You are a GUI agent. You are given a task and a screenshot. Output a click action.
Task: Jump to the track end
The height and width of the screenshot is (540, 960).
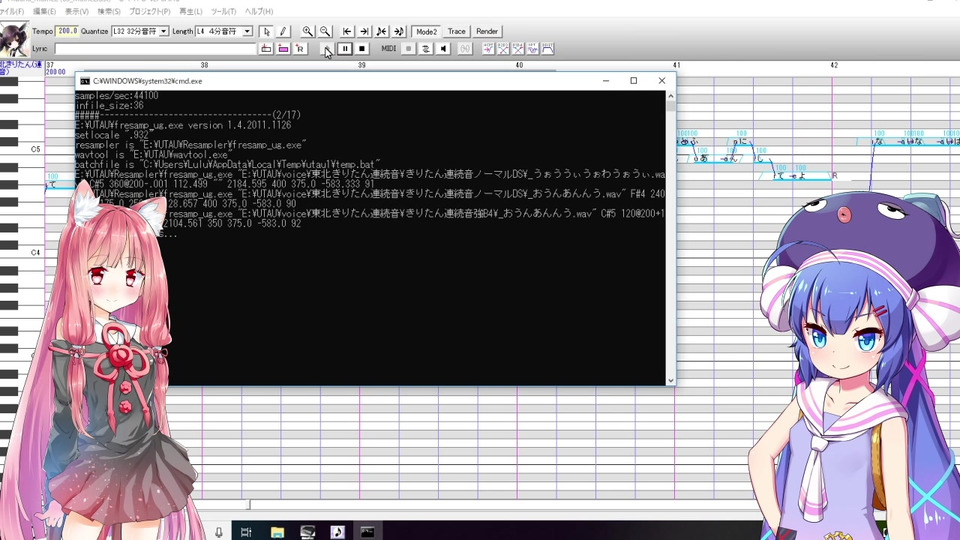click(364, 31)
